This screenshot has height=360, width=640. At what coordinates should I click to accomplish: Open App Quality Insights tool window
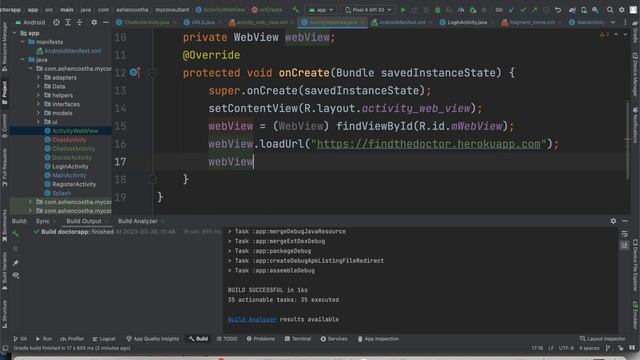(x=153, y=339)
